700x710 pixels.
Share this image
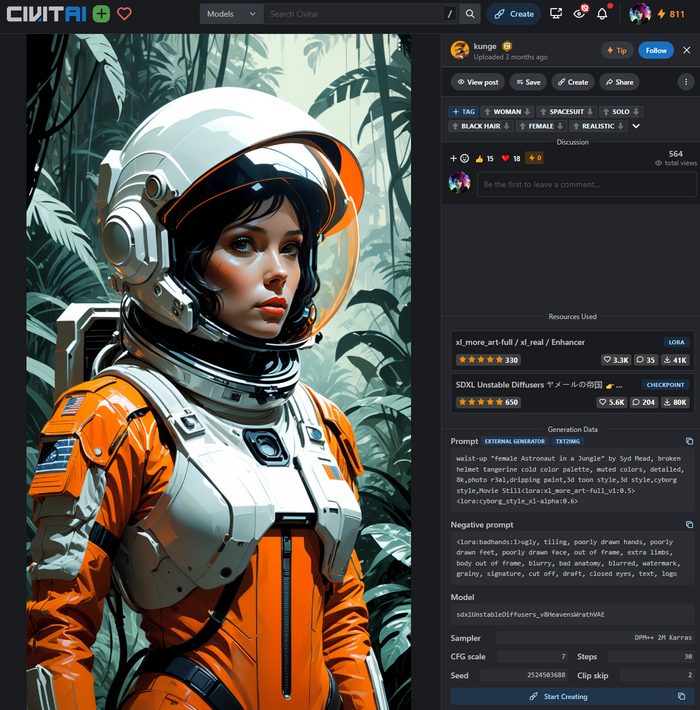[619, 82]
